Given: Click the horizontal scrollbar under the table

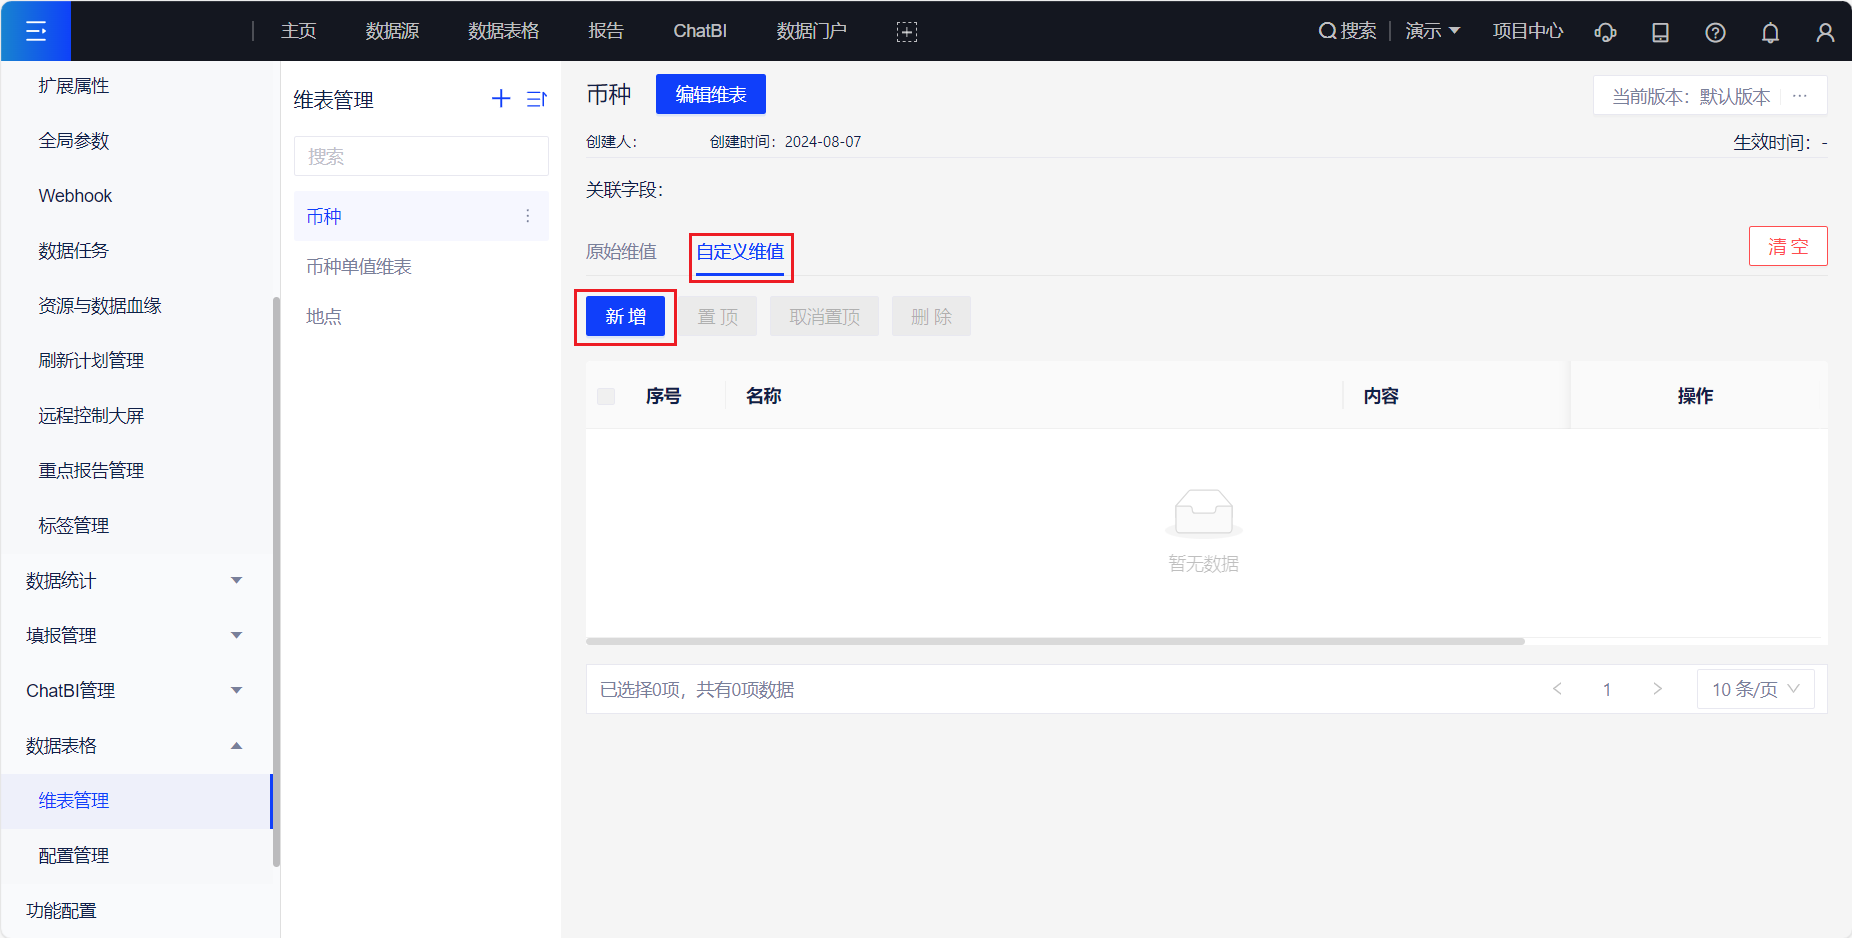Looking at the screenshot, I should (x=1055, y=641).
